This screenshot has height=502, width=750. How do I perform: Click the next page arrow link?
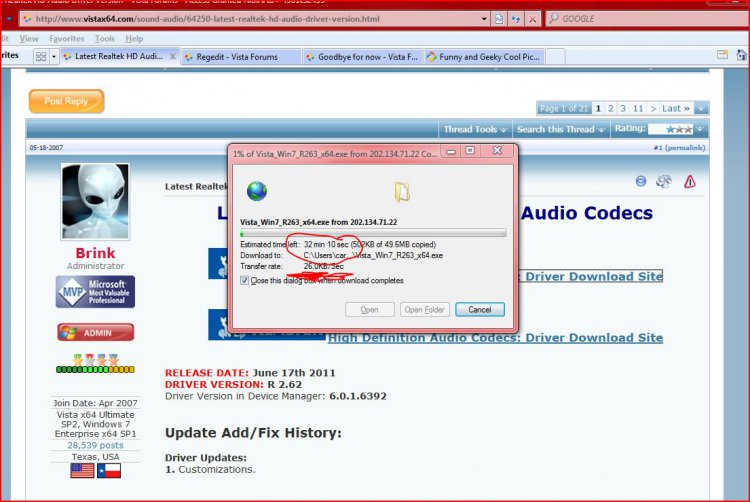point(653,109)
